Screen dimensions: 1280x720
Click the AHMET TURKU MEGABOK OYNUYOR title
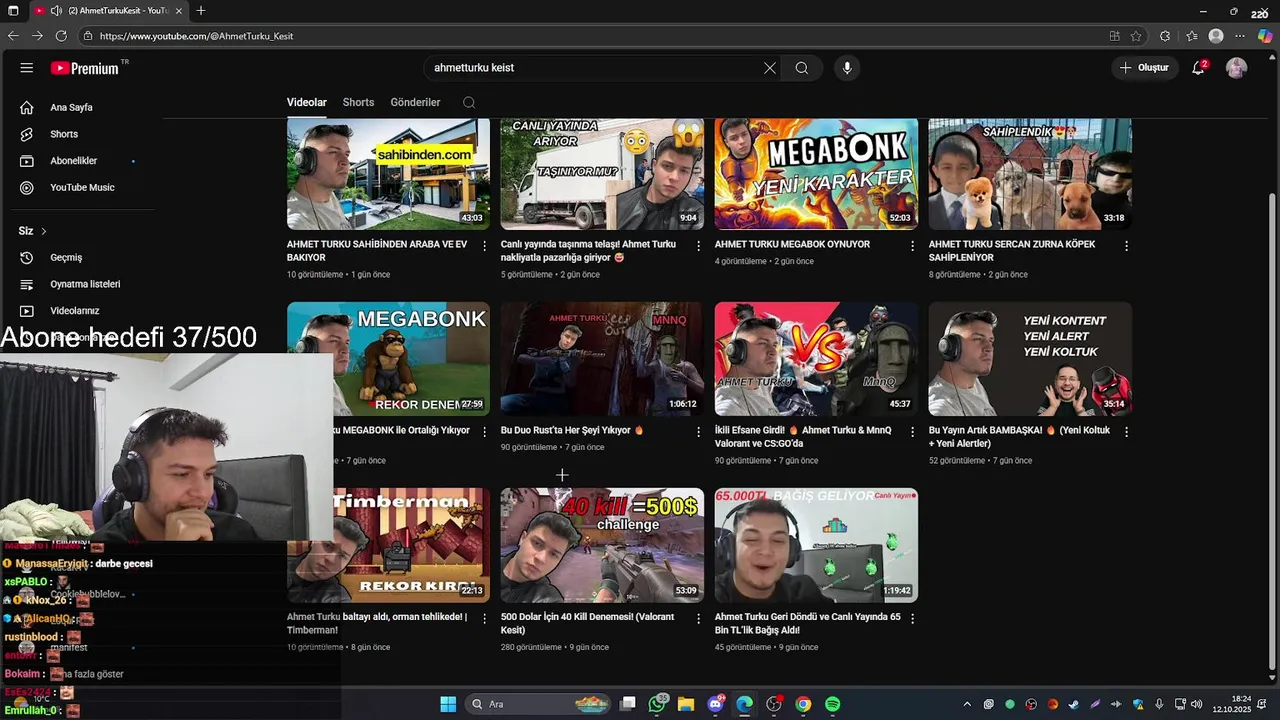[x=792, y=244]
